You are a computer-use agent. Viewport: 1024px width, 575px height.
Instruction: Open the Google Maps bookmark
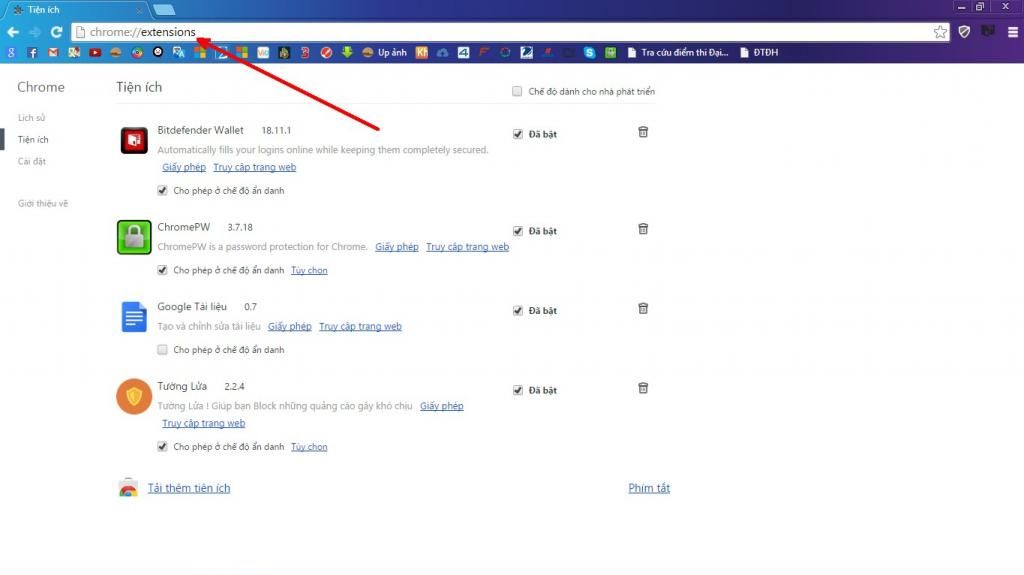pyautogui.click(x=74, y=53)
